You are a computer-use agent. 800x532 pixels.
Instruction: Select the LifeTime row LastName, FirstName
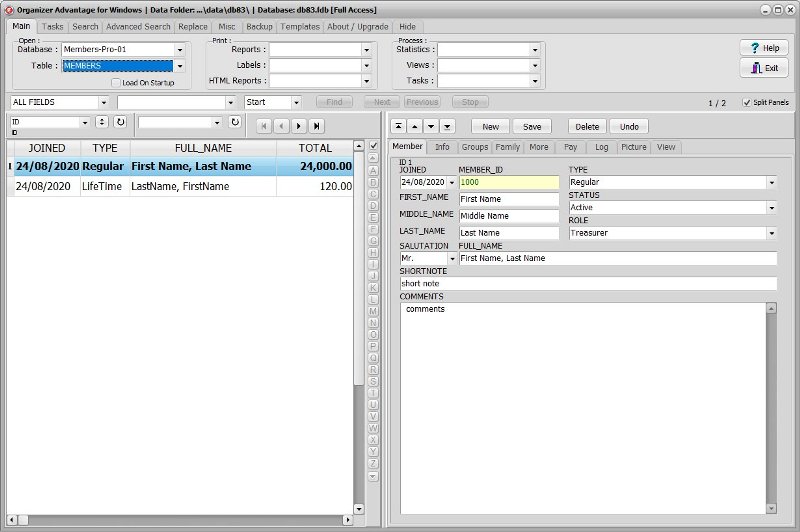pyautogui.click(x=180, y=186)
